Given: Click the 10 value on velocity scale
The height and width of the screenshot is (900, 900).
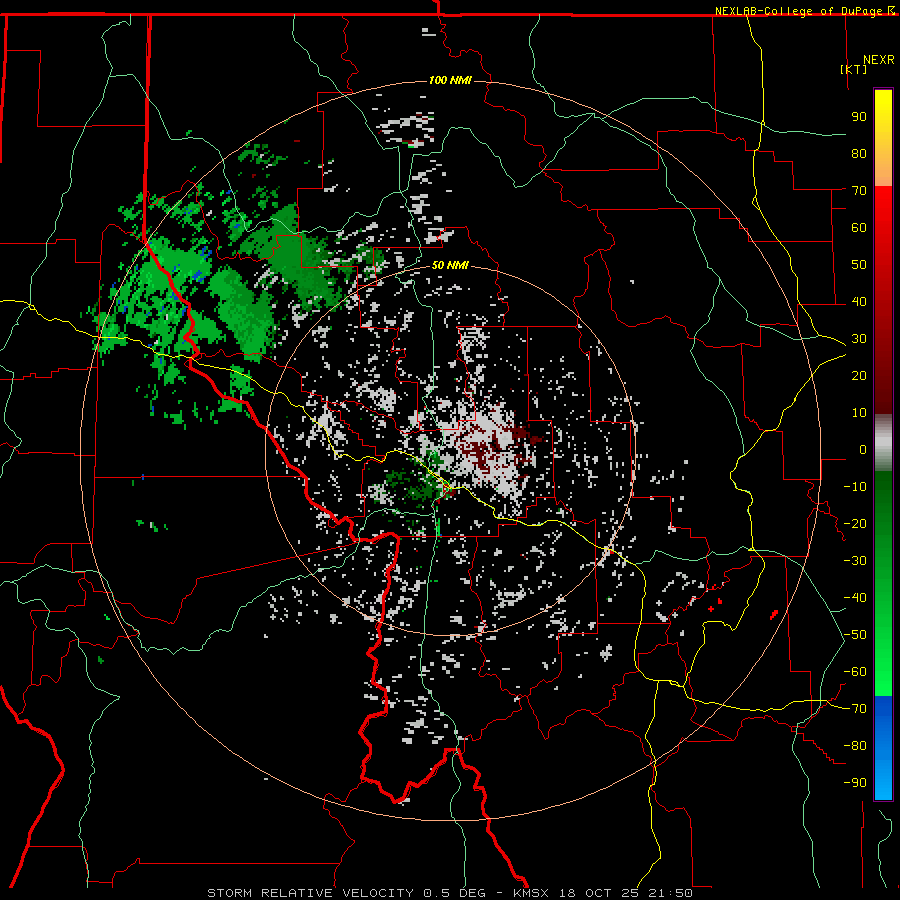Looking at the screenshot, I should pos(859,413).
